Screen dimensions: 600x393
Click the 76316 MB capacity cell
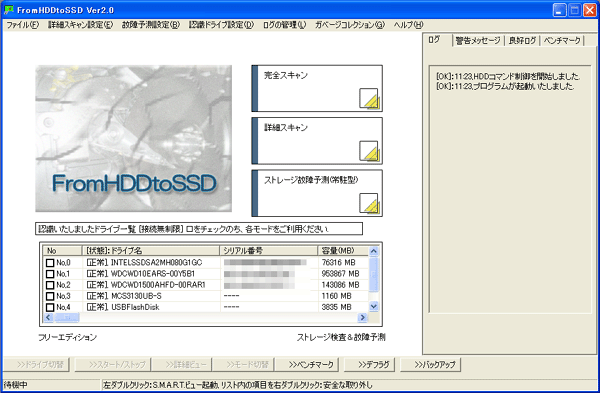(338, 263)
